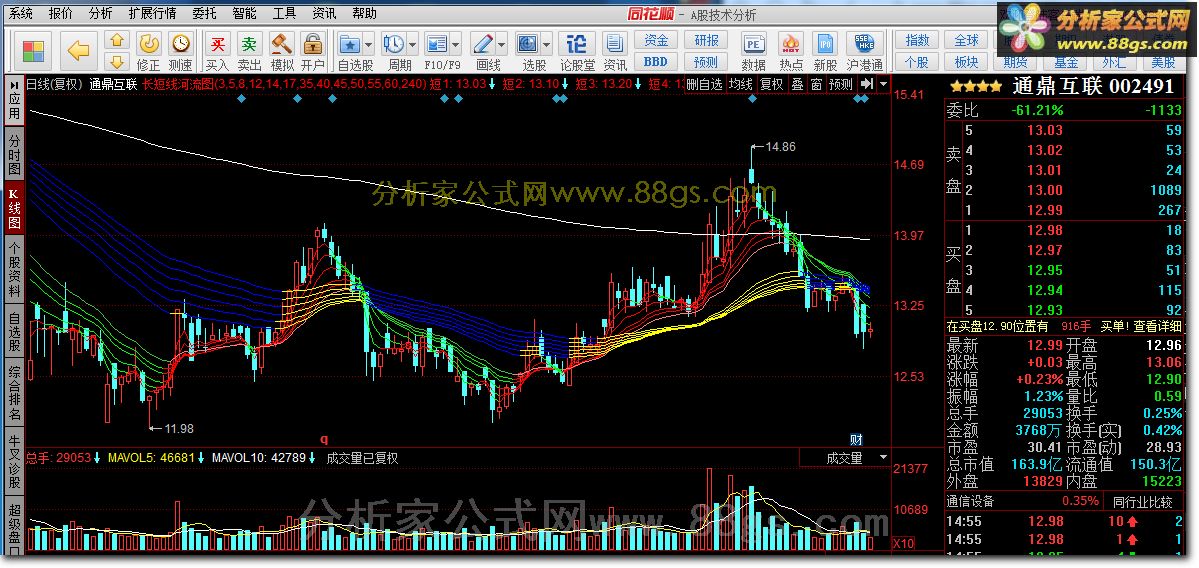Viewport: 1199px width, 568px height.
Task: Open the 牛叉诊股 side tab
Action: (15, 462)
